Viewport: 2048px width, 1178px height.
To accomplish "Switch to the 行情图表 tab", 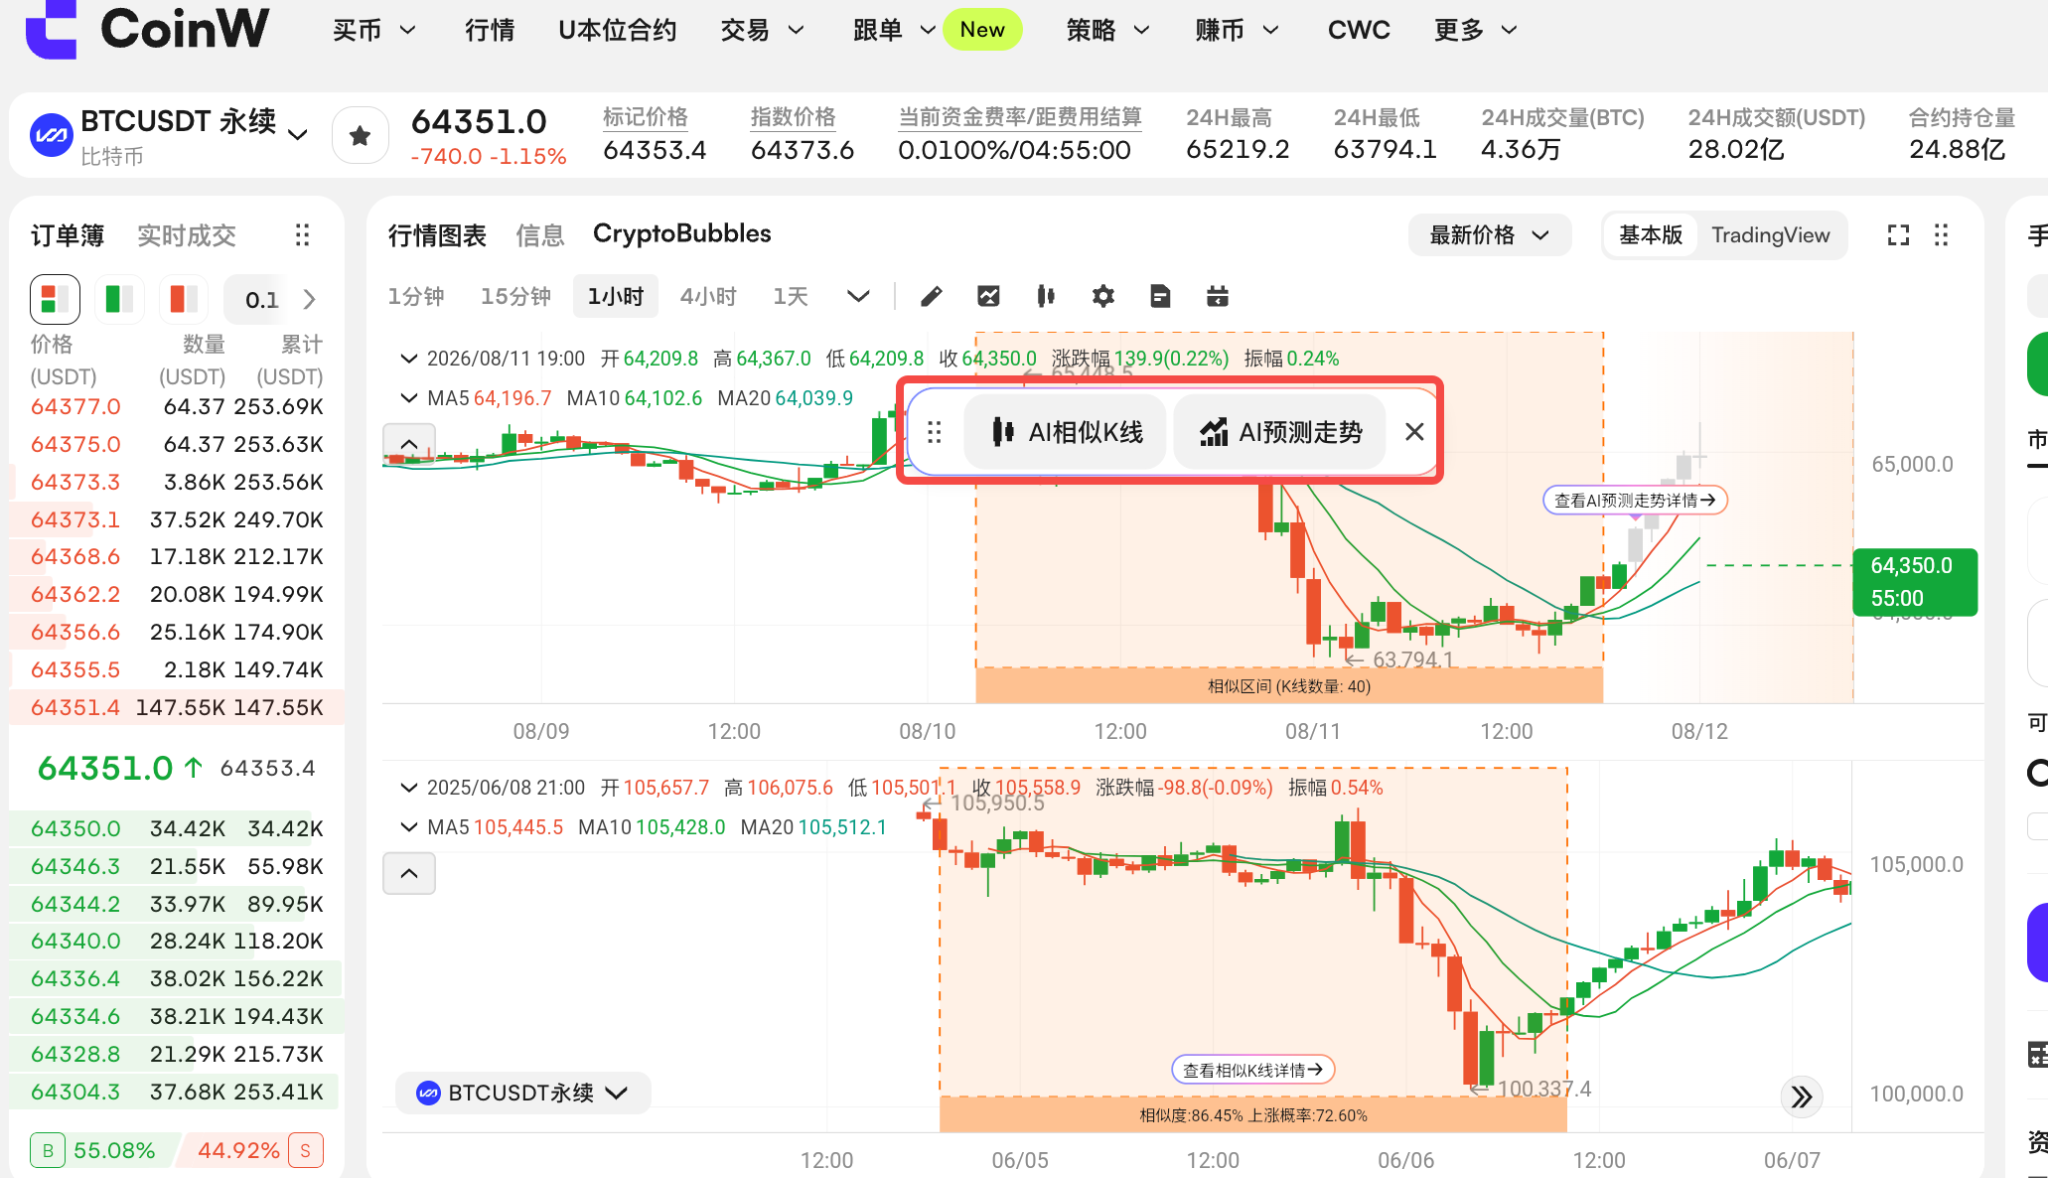I will (x=437, y=235).
